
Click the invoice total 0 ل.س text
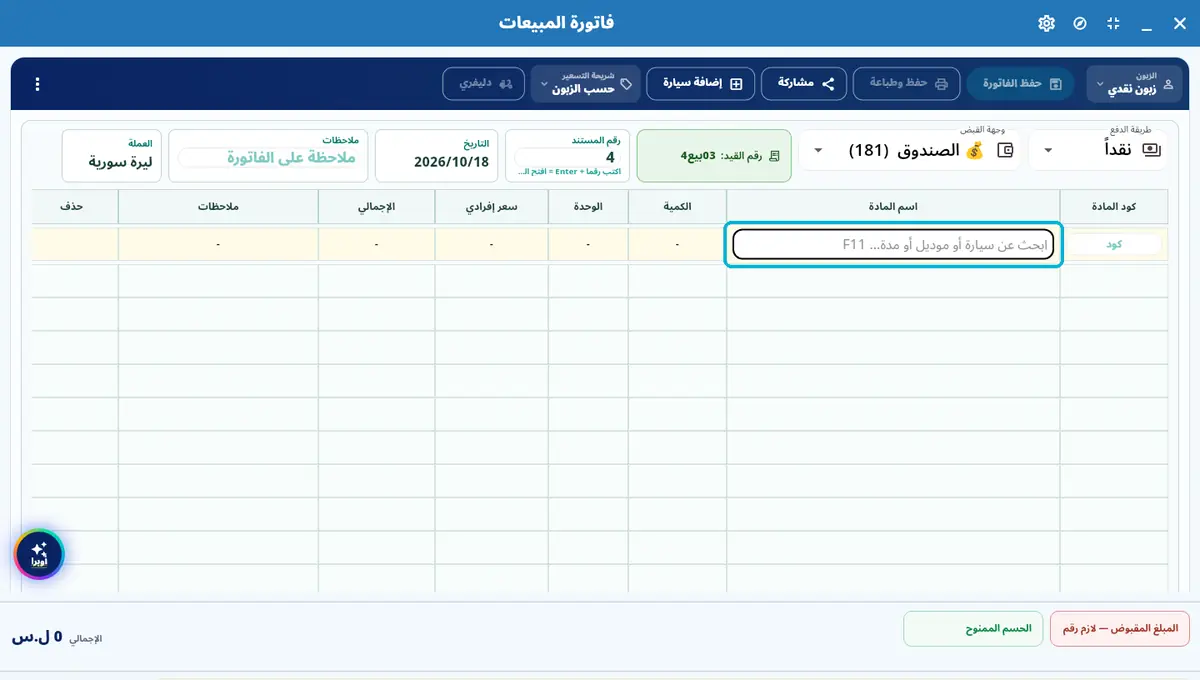pyautogui.click(x=37, y=637)
